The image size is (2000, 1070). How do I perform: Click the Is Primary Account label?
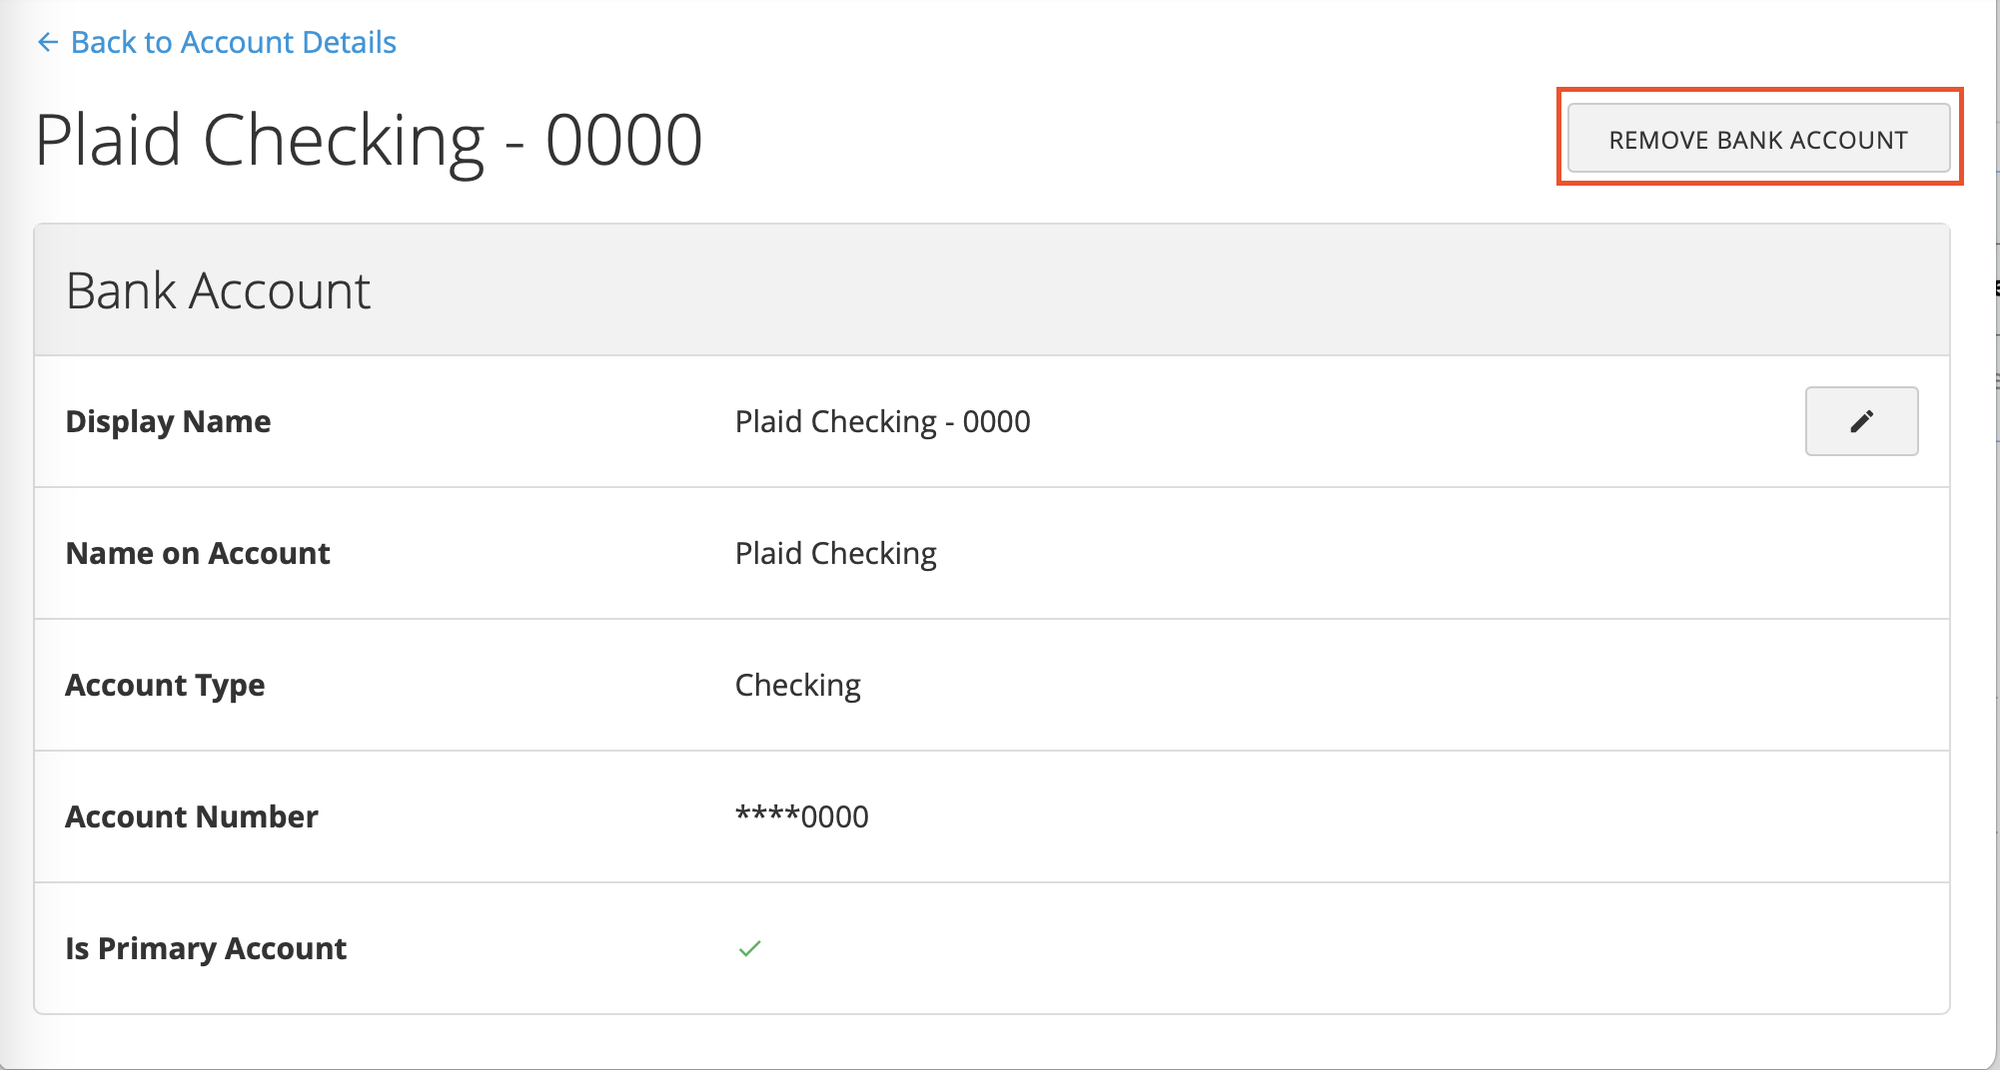click(206, 947)
